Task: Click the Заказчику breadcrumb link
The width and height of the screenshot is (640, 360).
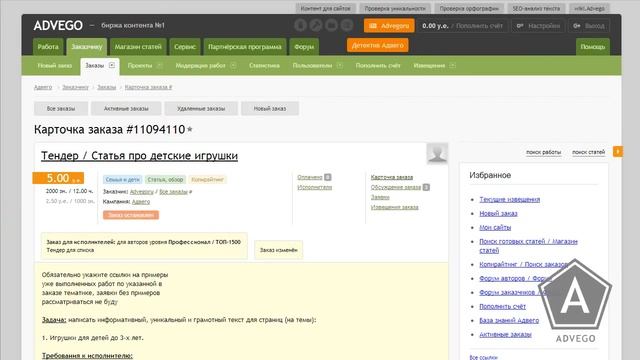Action: tap(76, 87)
